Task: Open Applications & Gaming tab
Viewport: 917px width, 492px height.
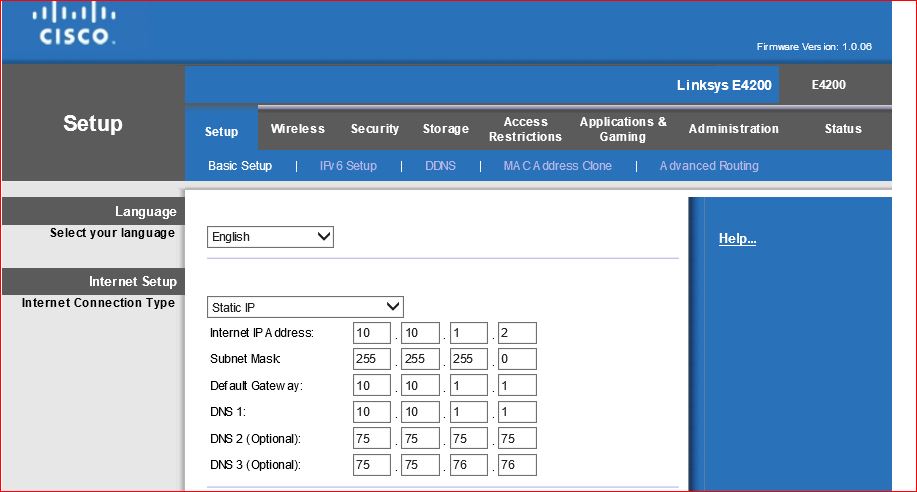Action: pos(623,129)
